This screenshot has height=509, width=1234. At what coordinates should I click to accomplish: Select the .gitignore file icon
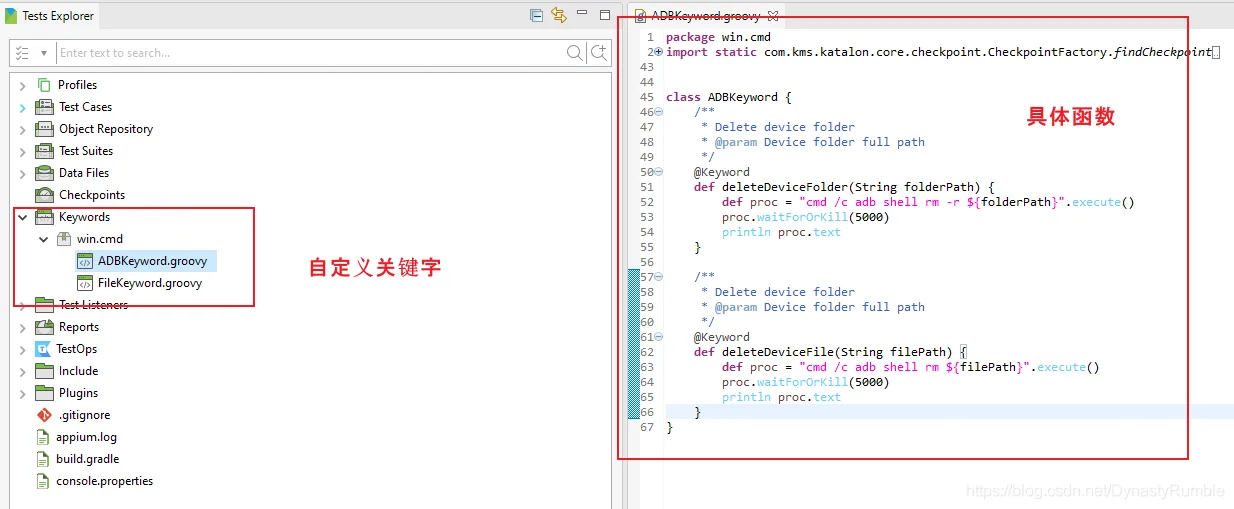(x=44, y=415)
